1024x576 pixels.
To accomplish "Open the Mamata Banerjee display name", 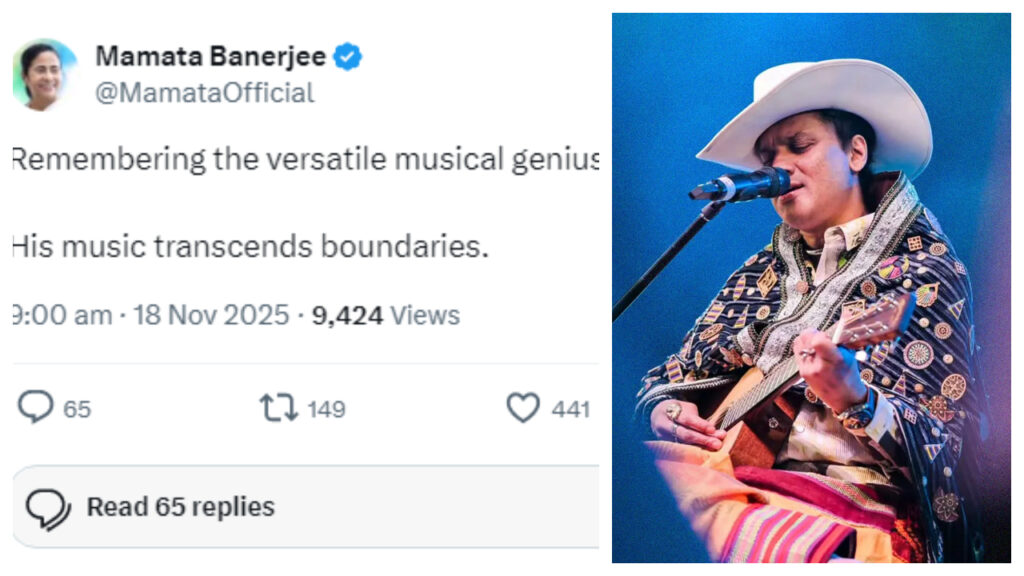I will pos(210,58).
